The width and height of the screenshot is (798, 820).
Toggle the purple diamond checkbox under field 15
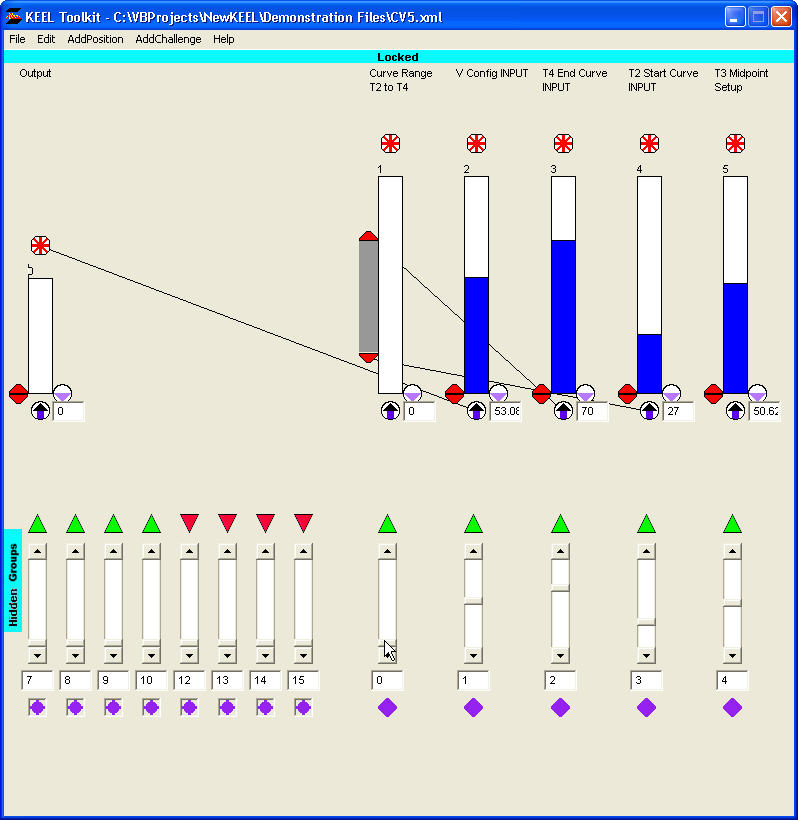[x=303, y=708]
